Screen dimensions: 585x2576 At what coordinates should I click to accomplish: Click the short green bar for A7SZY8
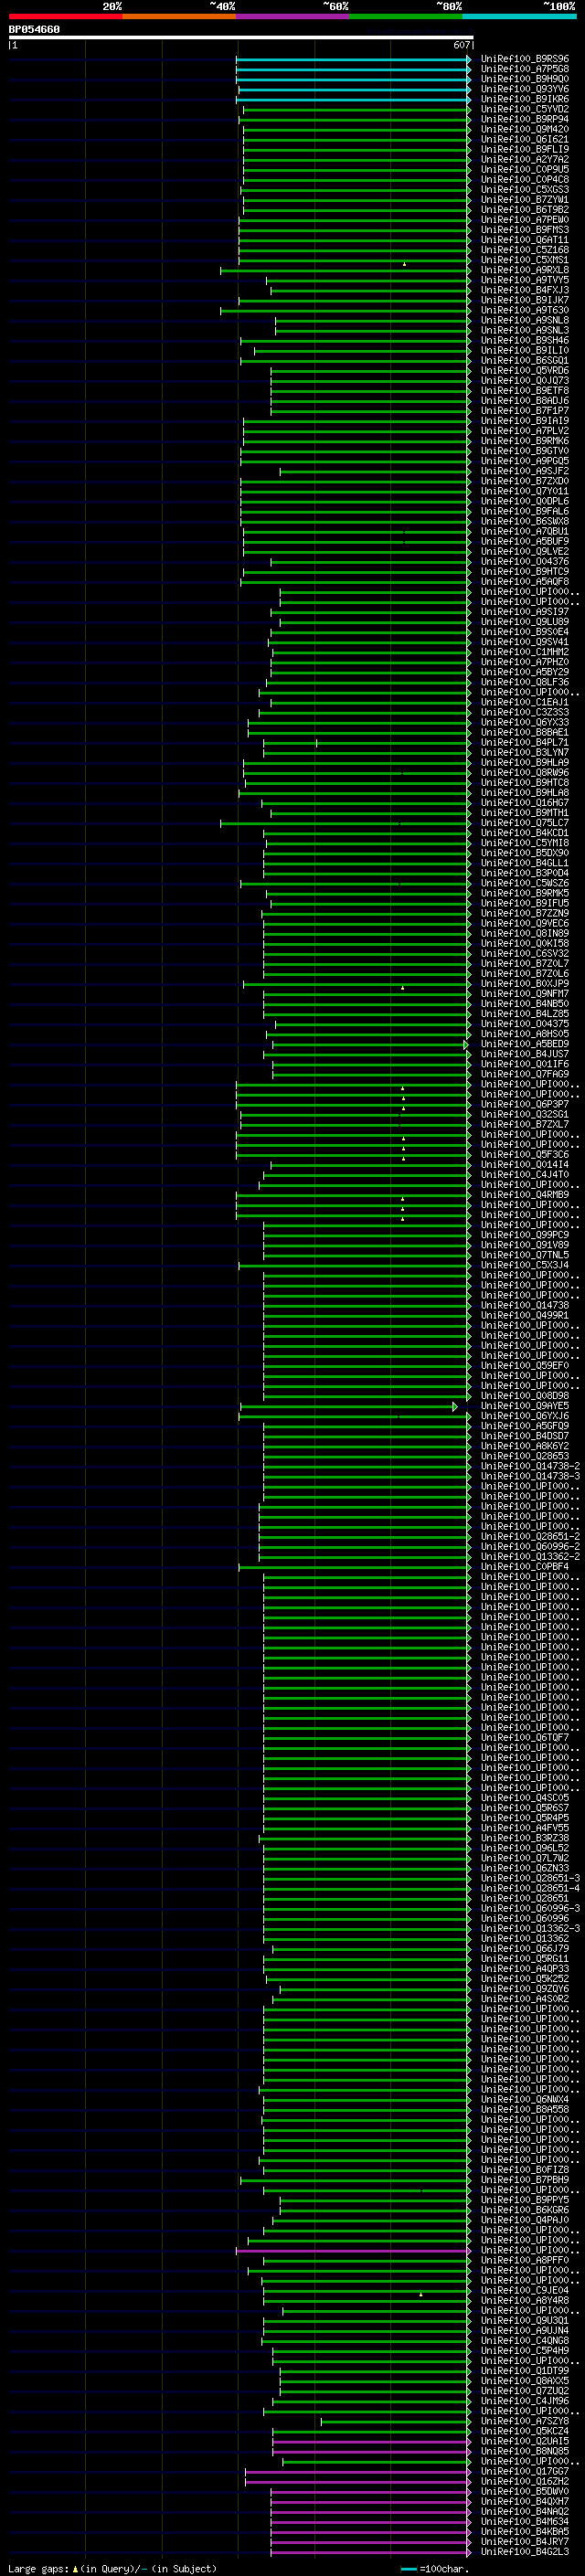point(395,2421)
